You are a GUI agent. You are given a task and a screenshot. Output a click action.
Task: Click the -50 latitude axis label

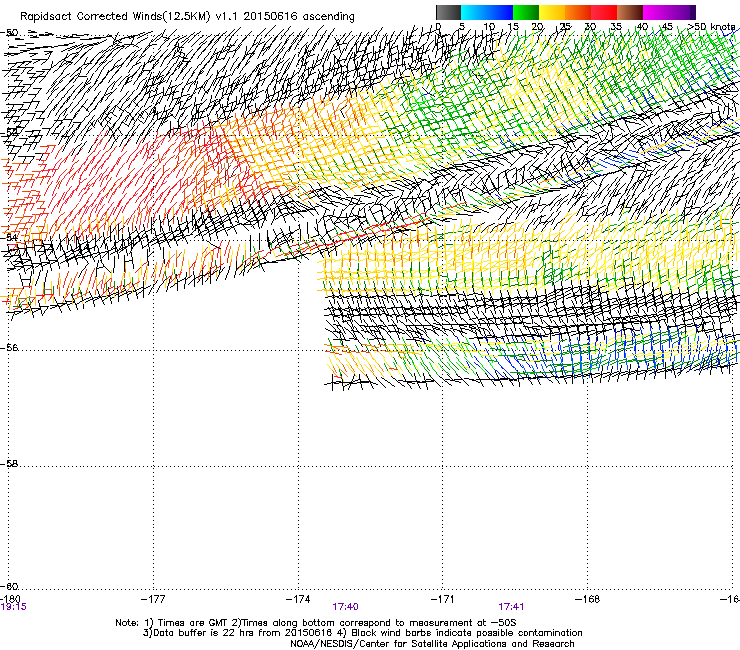point(9,33)
